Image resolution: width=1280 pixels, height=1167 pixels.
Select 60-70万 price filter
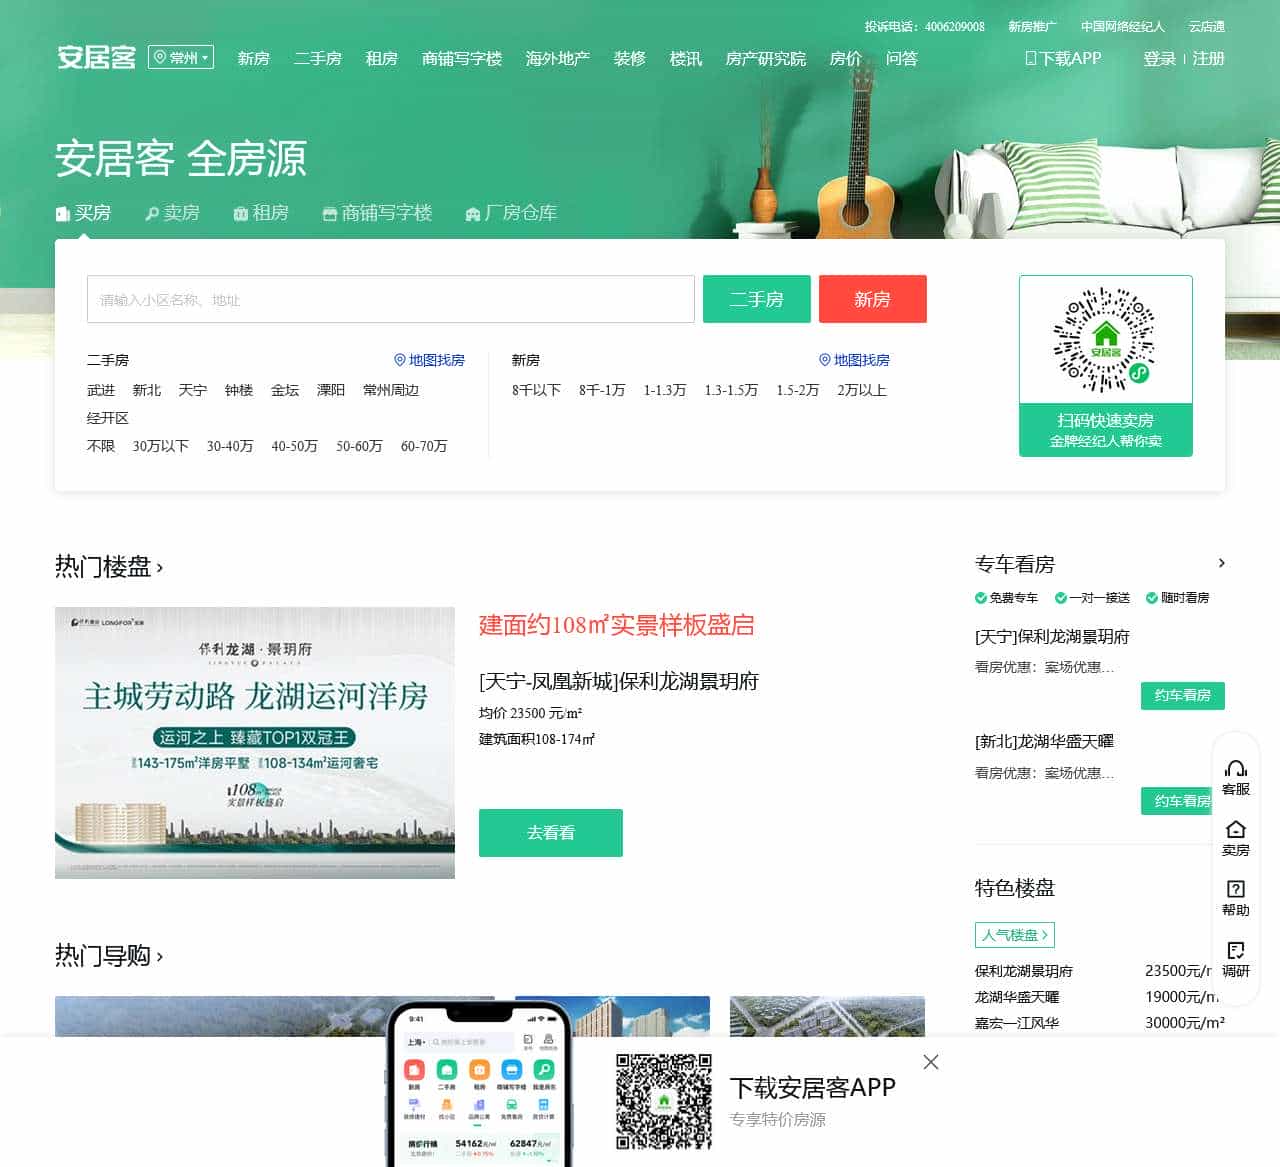[x=424, y=446]
